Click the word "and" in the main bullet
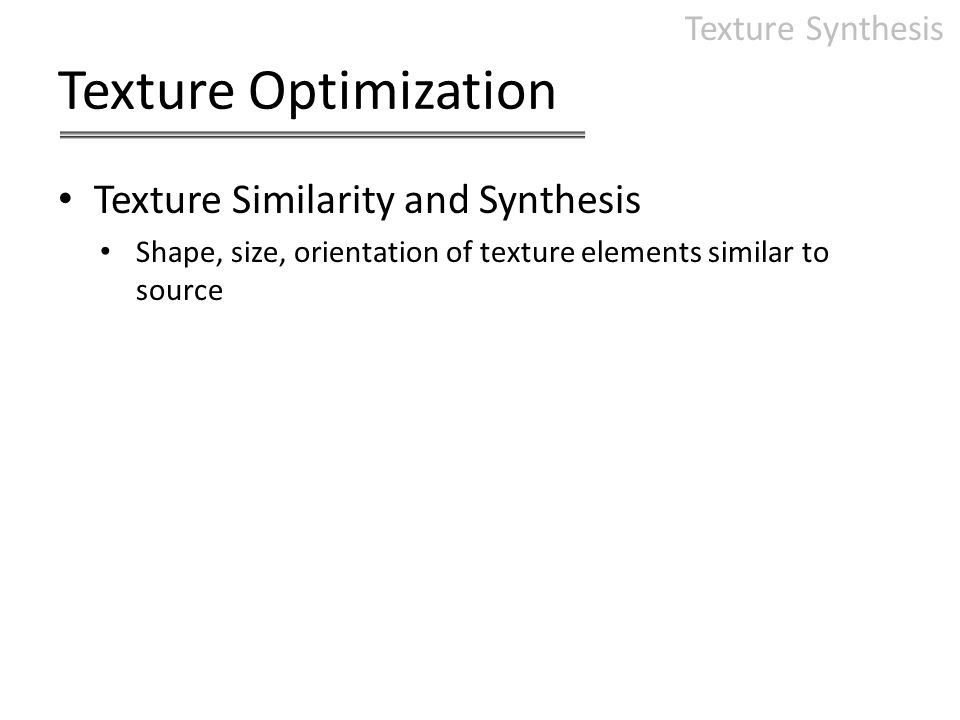 coord(436,200)
